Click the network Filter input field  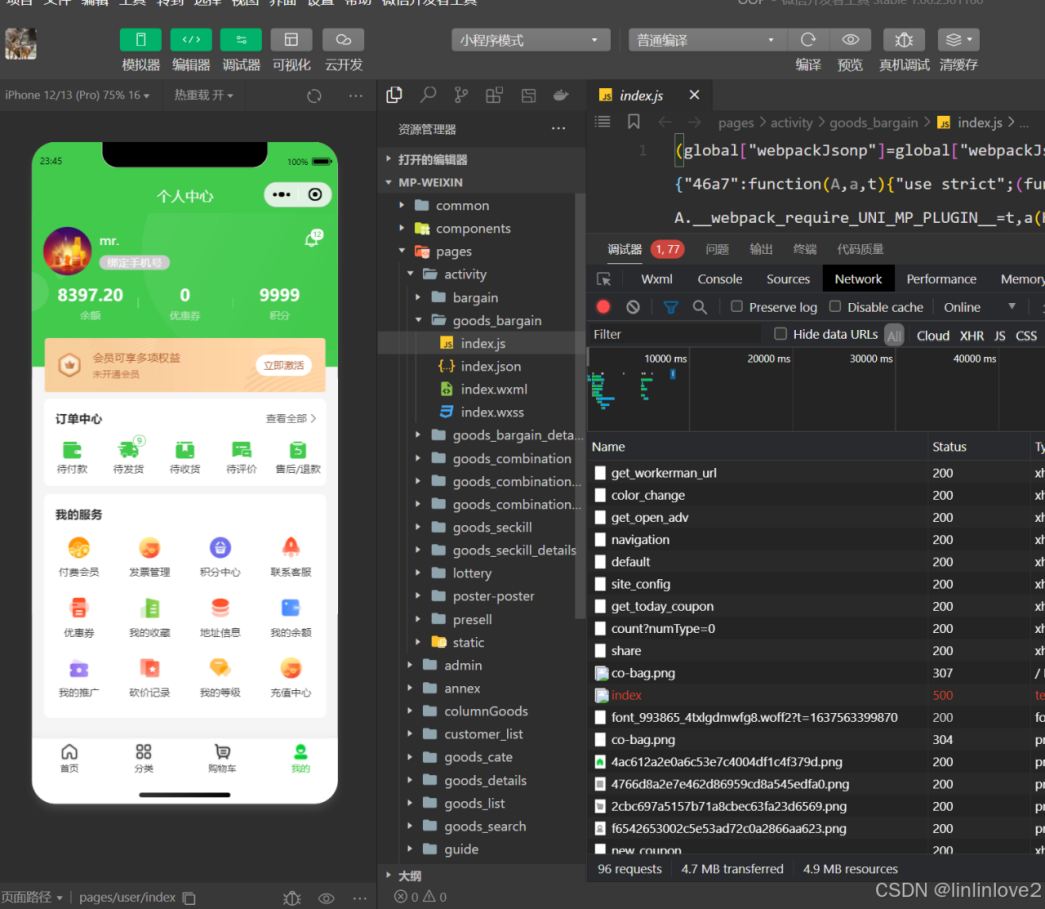coord(675,334)
